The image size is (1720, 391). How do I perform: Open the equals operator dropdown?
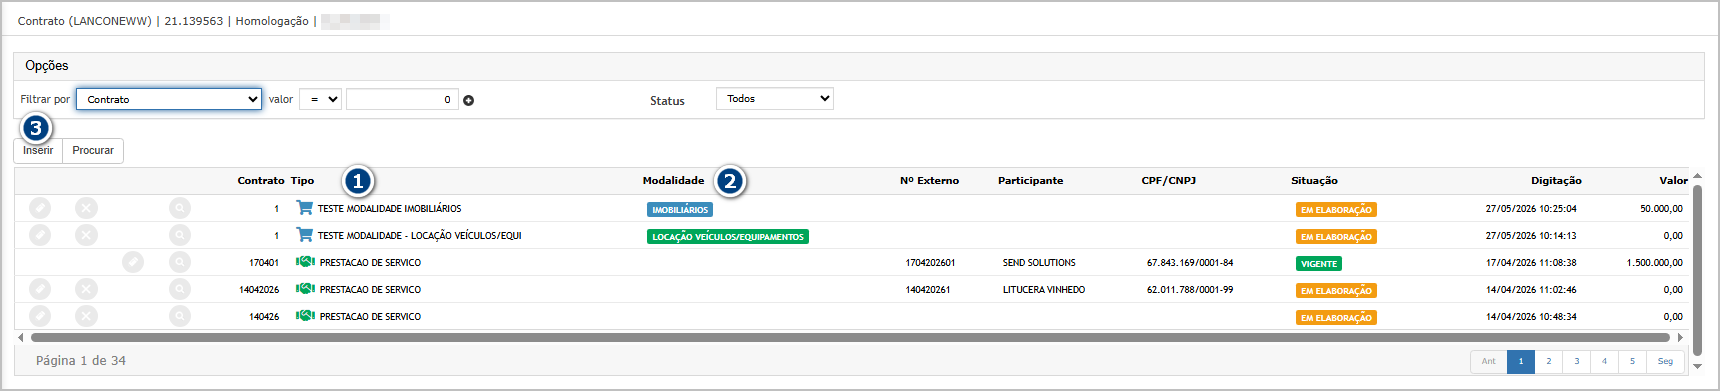[320, 99]
